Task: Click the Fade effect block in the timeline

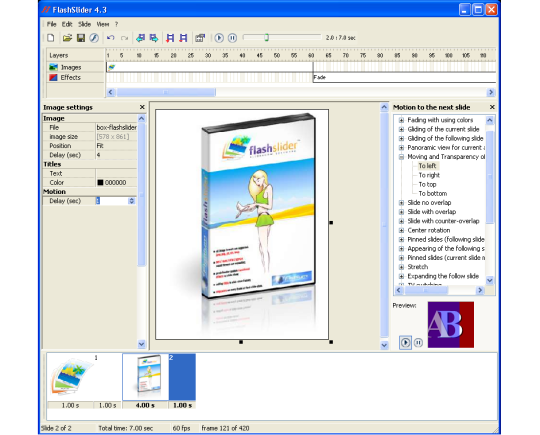Action: 404,77
